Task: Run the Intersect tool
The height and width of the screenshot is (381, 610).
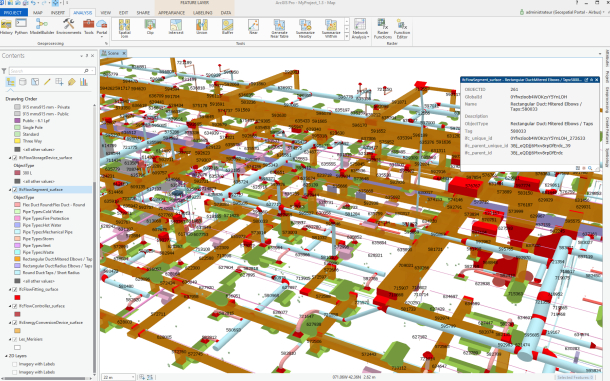Action: [176, 27]
